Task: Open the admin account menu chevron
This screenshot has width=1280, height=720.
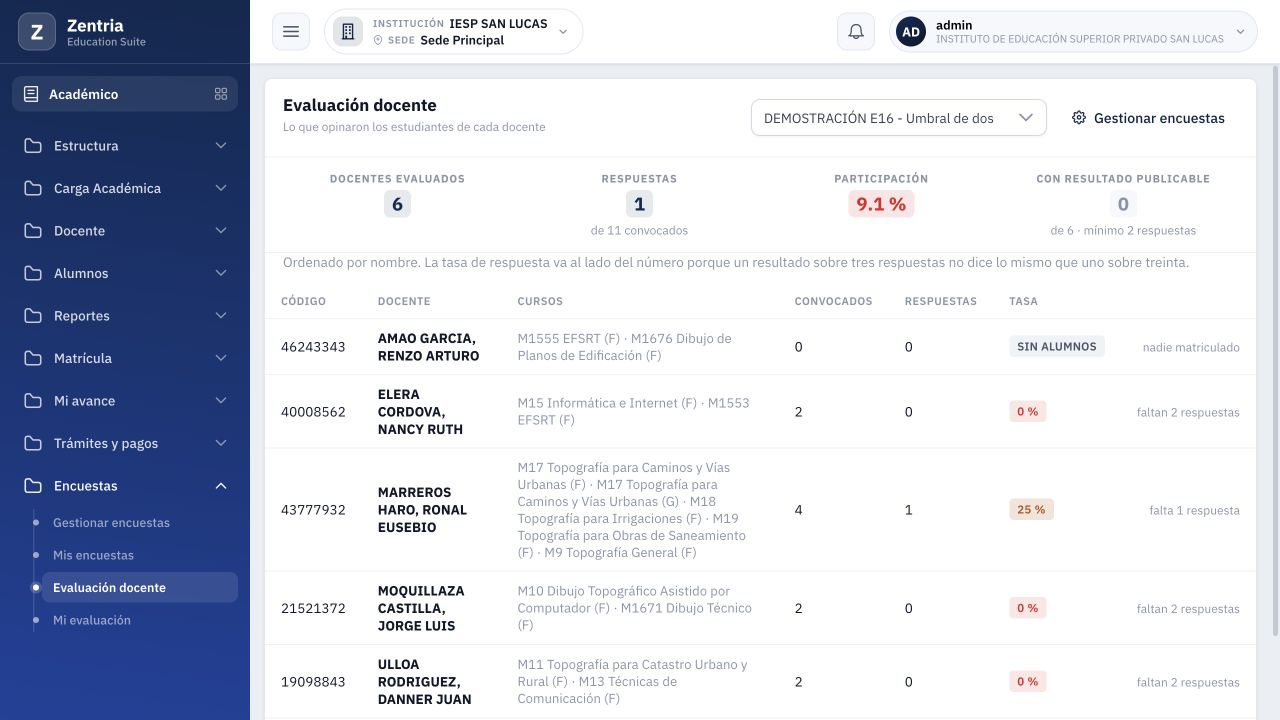Action: coord(1240,32)
